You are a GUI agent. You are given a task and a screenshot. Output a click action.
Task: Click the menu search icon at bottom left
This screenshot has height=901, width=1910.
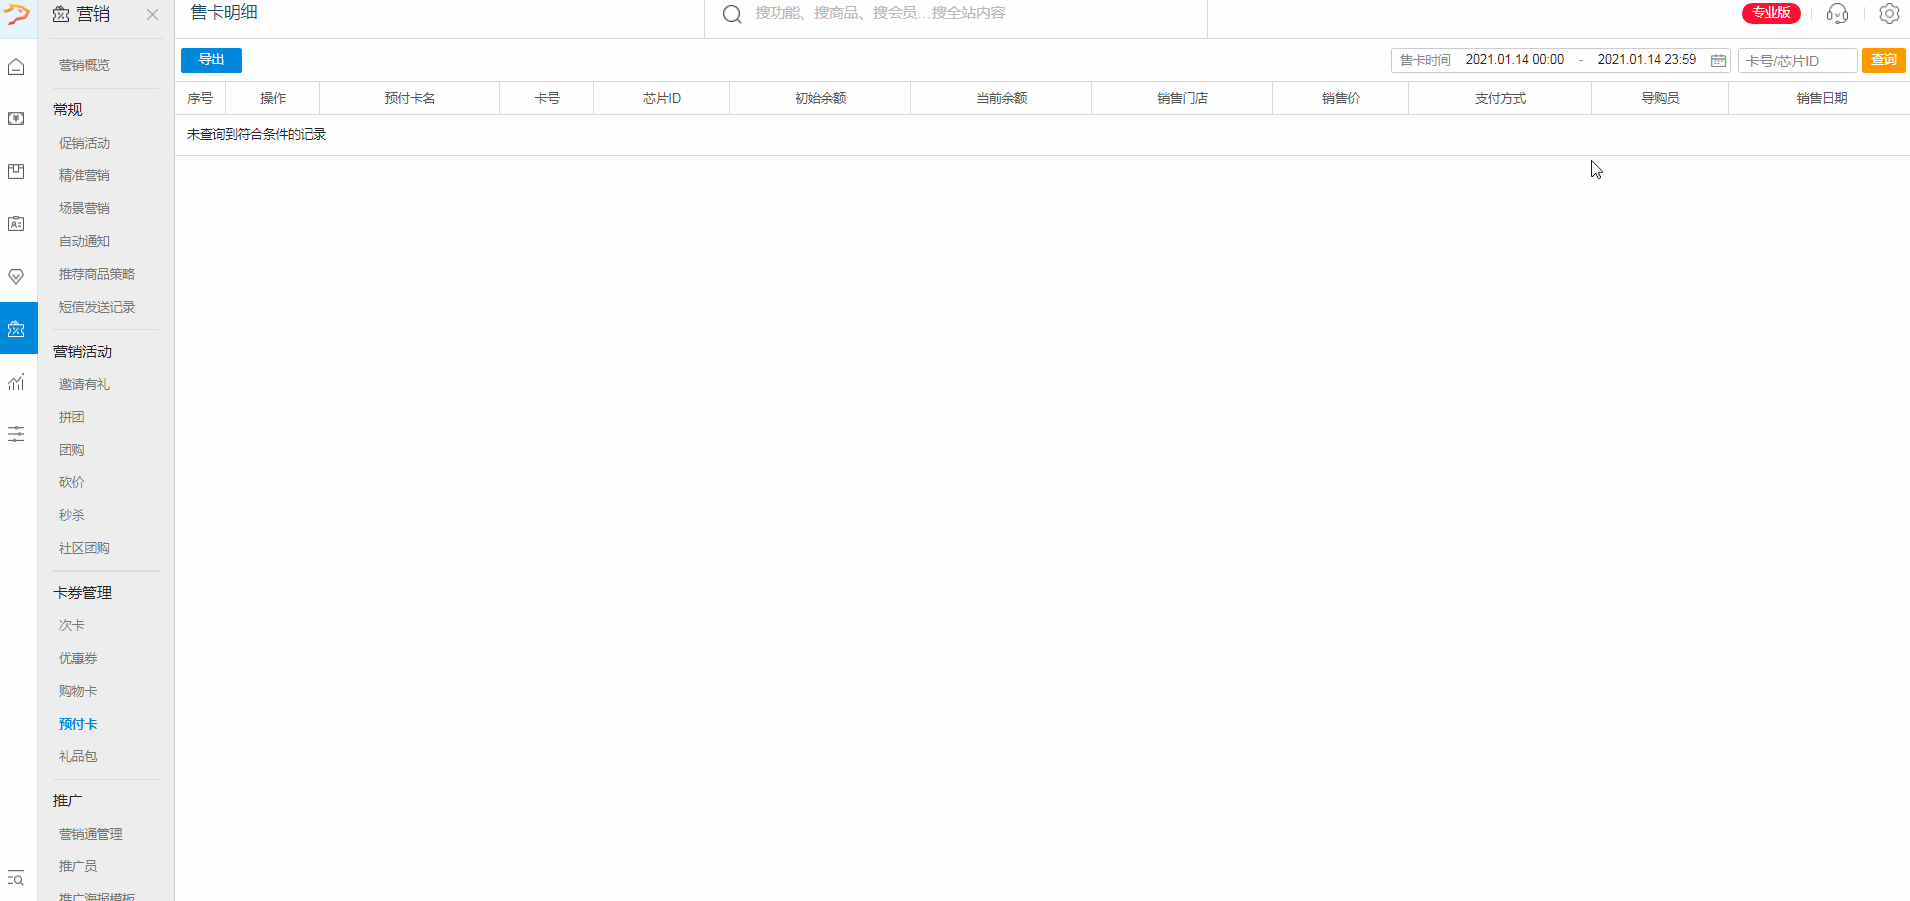[x=16, y=879]
